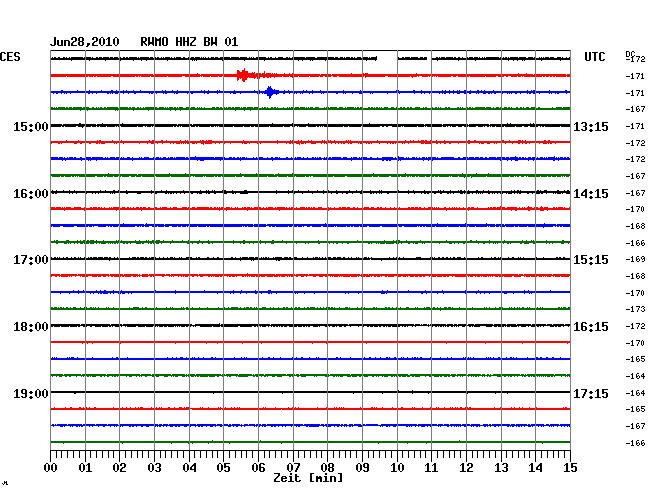The width and height of the screenshot is (650, 494).
Task: Click the blue seismic event burst
Action: pyautogui.click(x=271, y=92)
